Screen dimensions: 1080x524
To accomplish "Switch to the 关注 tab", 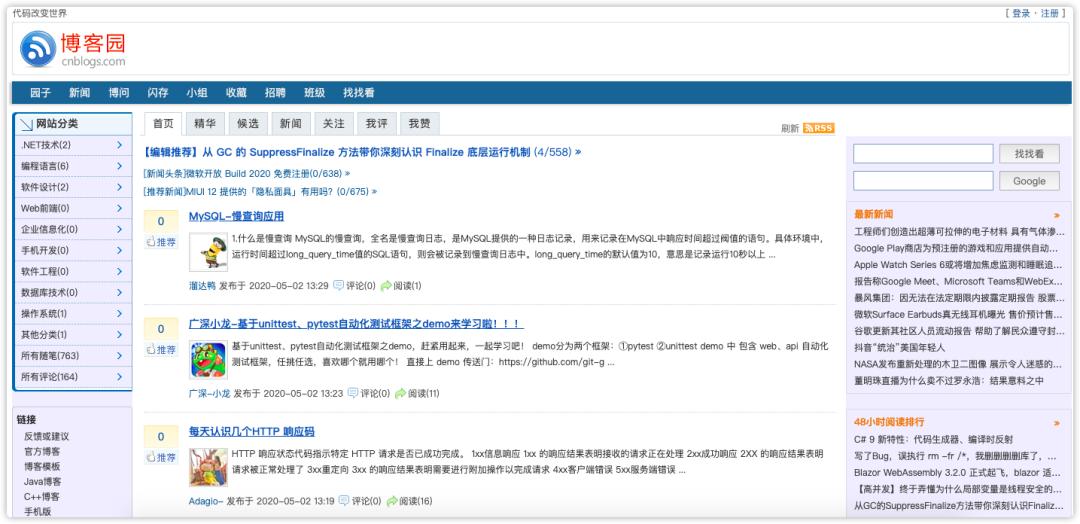I will tap(333, 124).
